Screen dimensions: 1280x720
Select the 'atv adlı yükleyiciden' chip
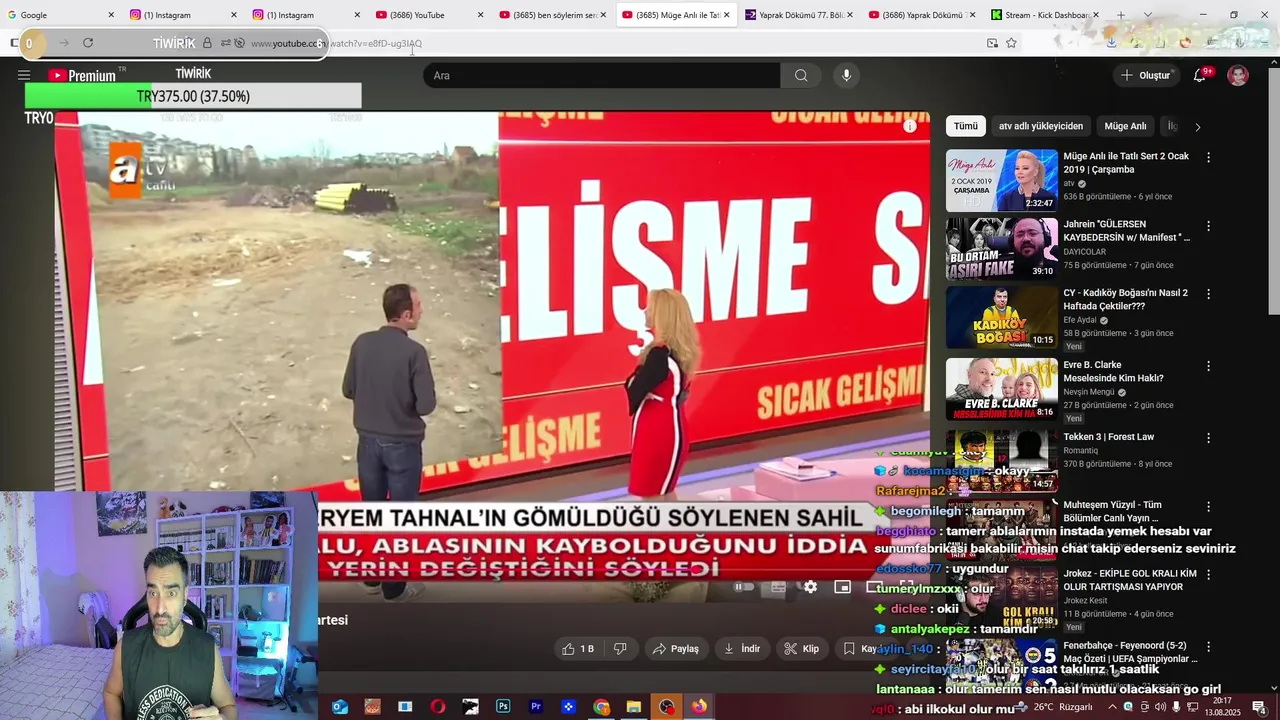click(1041, 126)
